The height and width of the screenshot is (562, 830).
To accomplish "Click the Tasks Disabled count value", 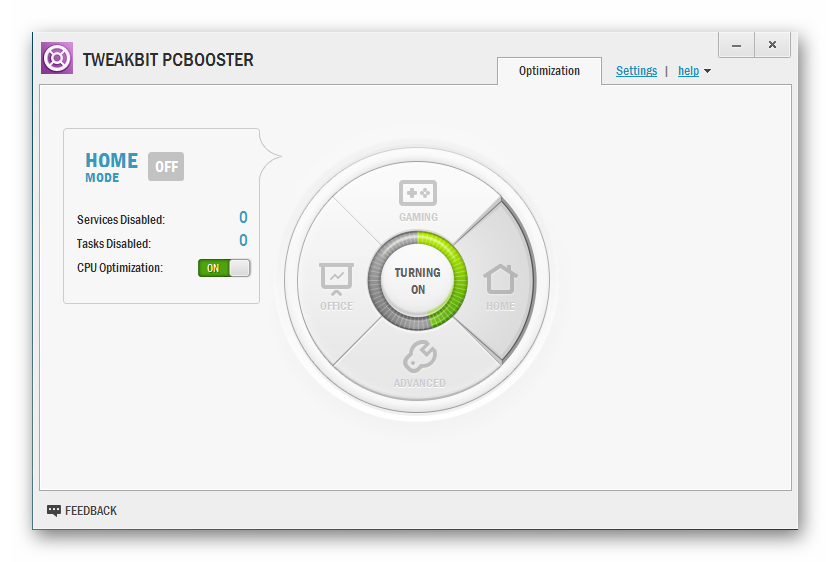I will click(x=243, y=241).
